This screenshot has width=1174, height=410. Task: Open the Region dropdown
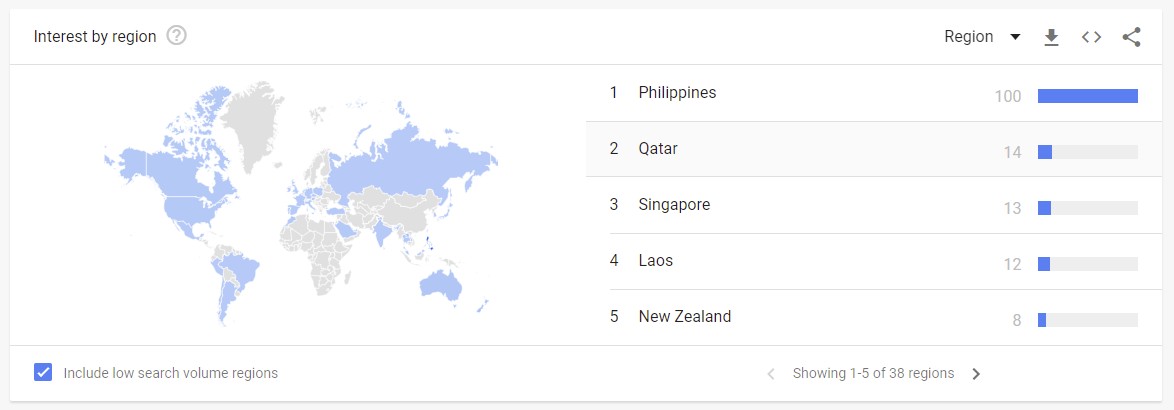[982, 37]
